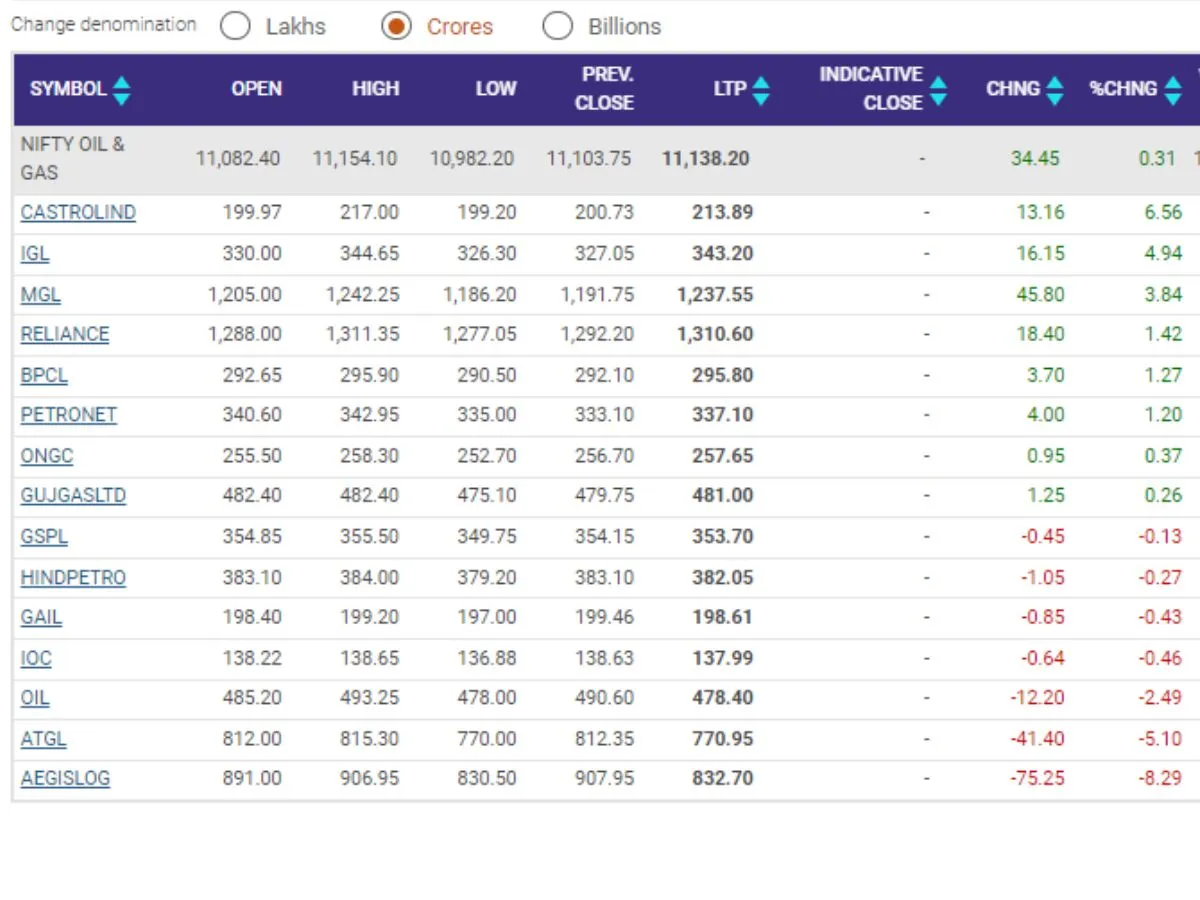Sort by LTP using the arrow icon
The width and height of the screenshot is (1200, 900).
[761, 90]
